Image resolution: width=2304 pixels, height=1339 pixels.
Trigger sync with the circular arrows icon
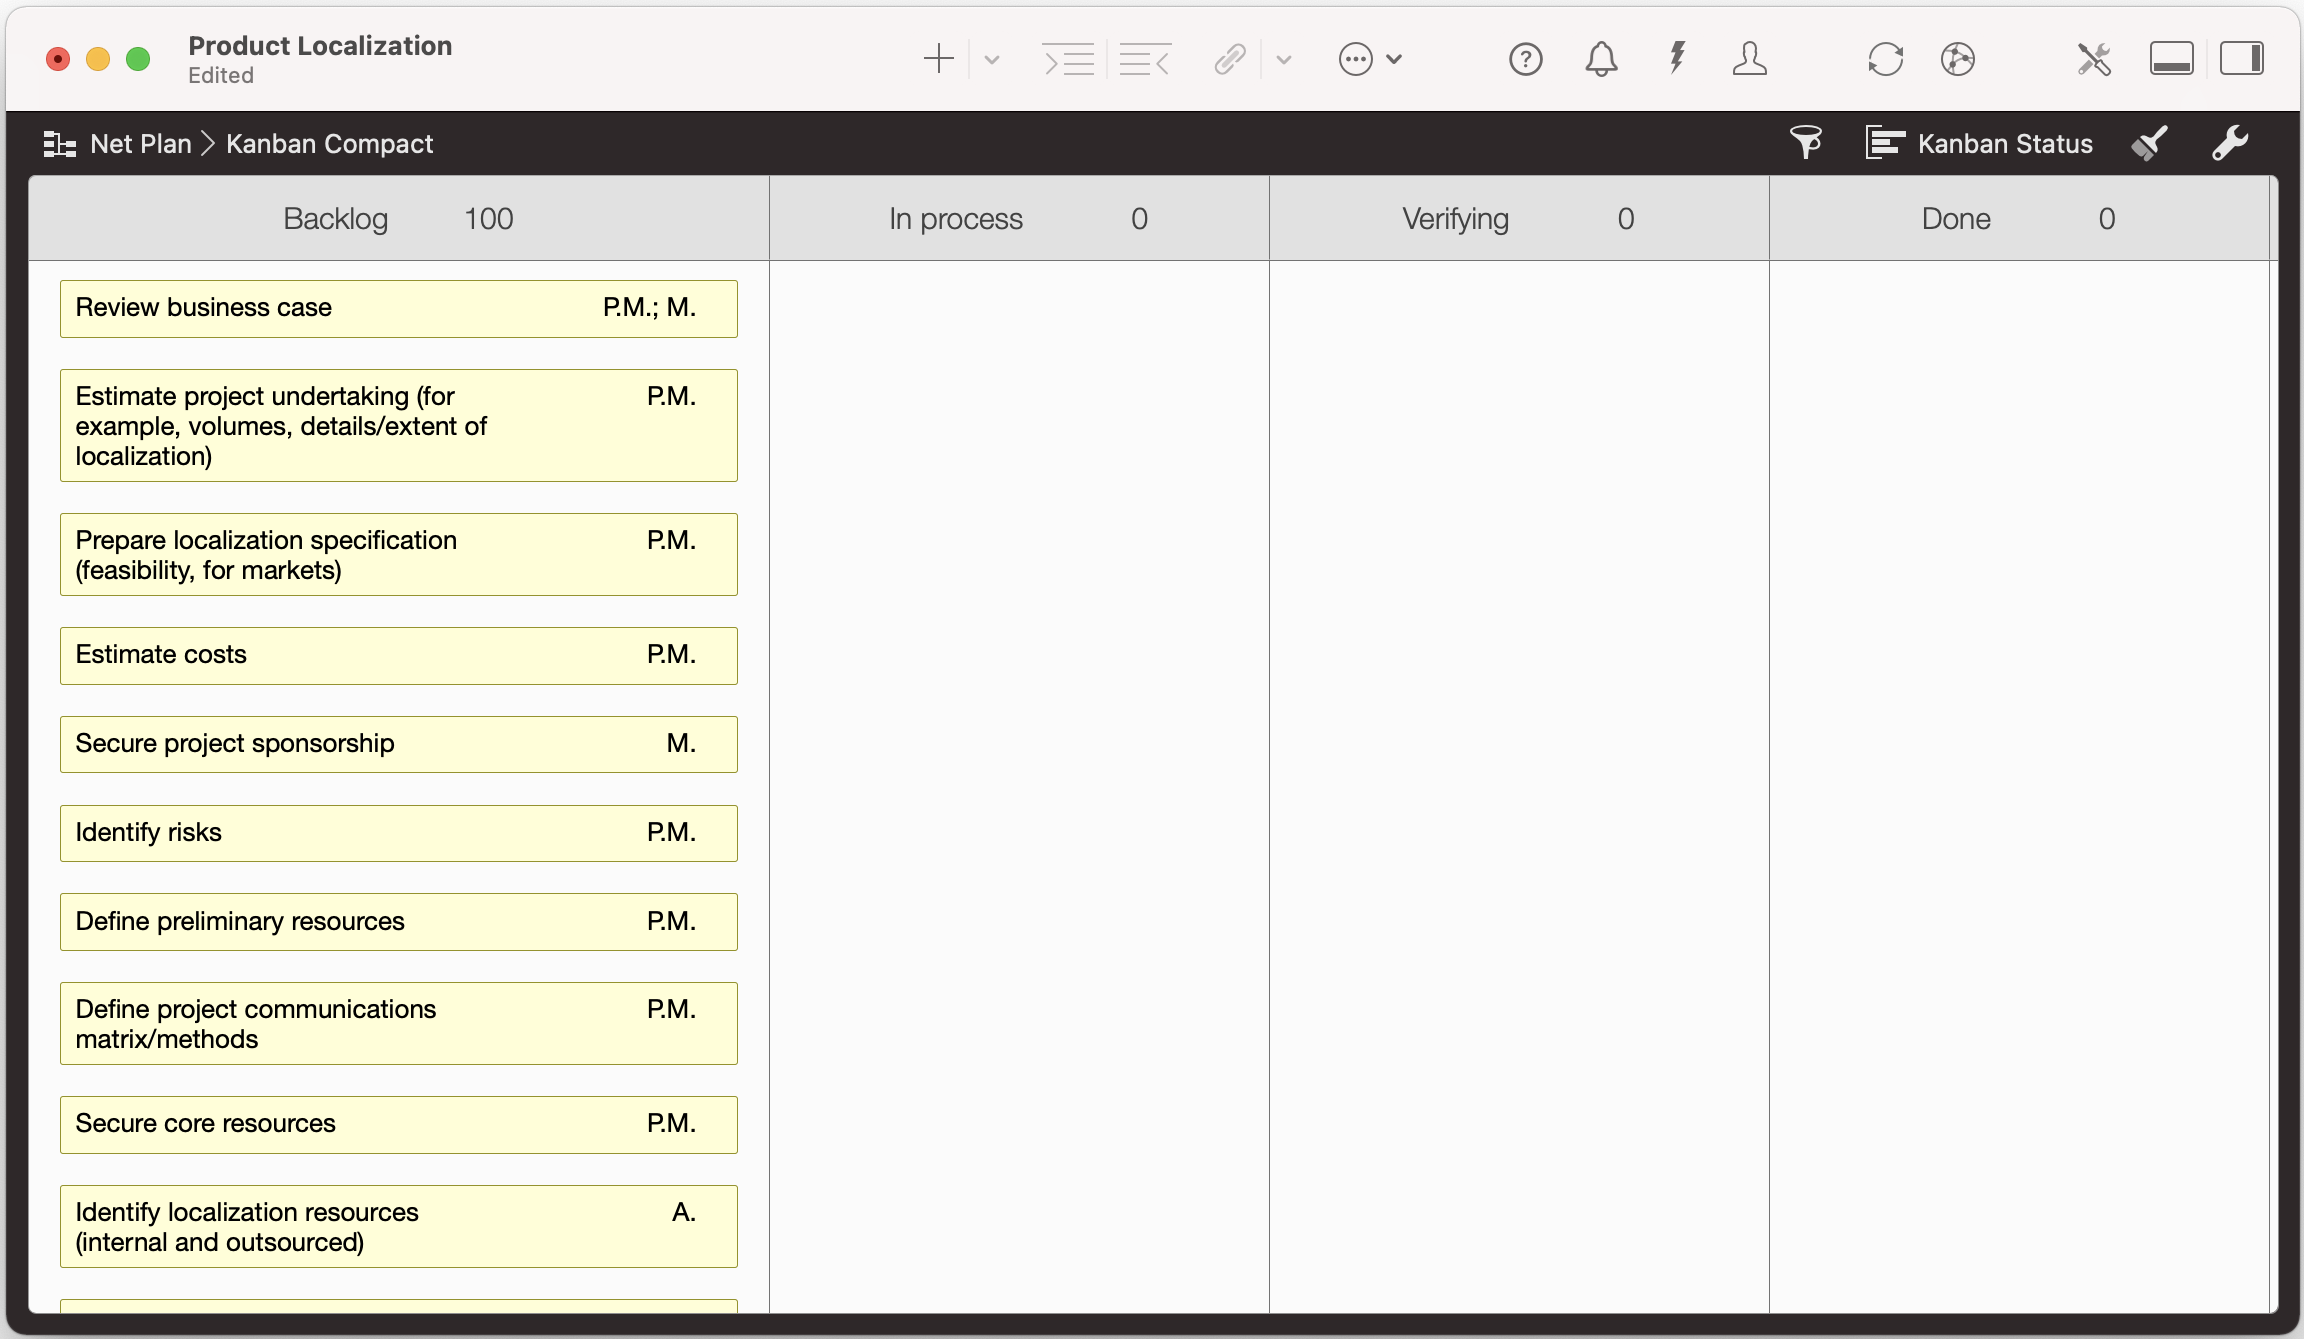[1886, 59]
